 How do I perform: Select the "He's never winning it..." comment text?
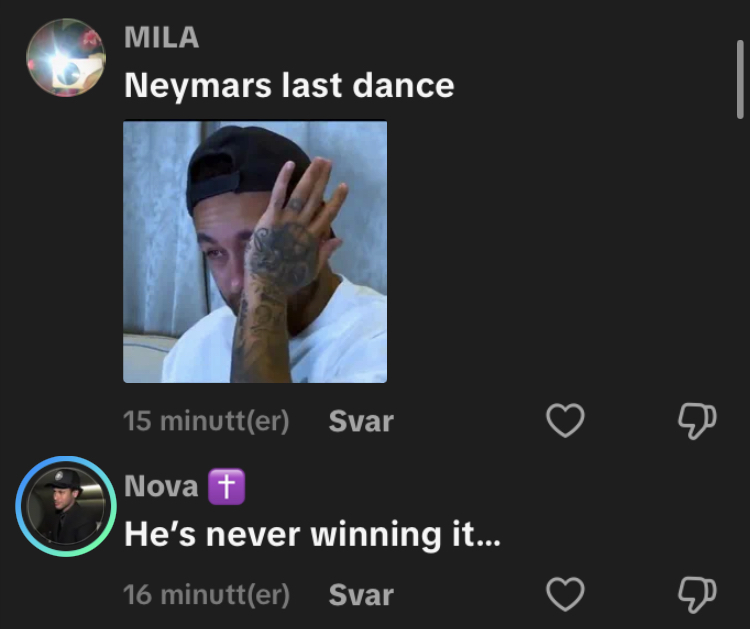click(312, 534)
